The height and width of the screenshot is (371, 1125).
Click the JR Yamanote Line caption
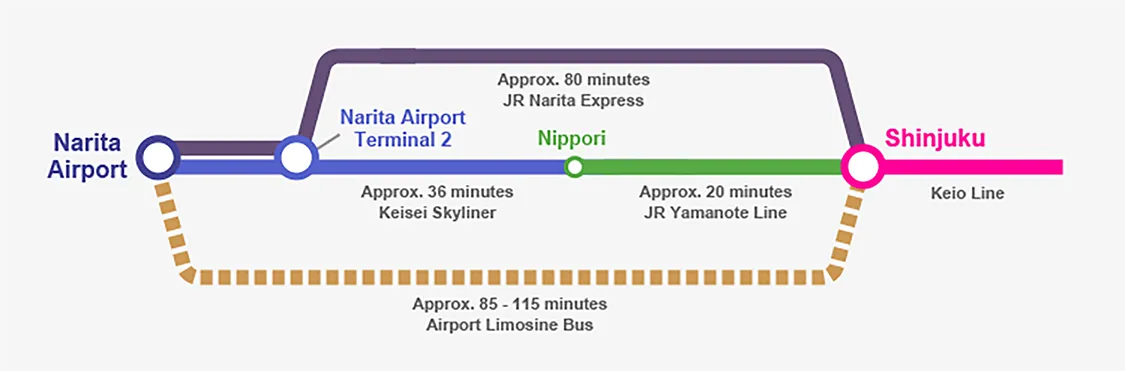715,214
